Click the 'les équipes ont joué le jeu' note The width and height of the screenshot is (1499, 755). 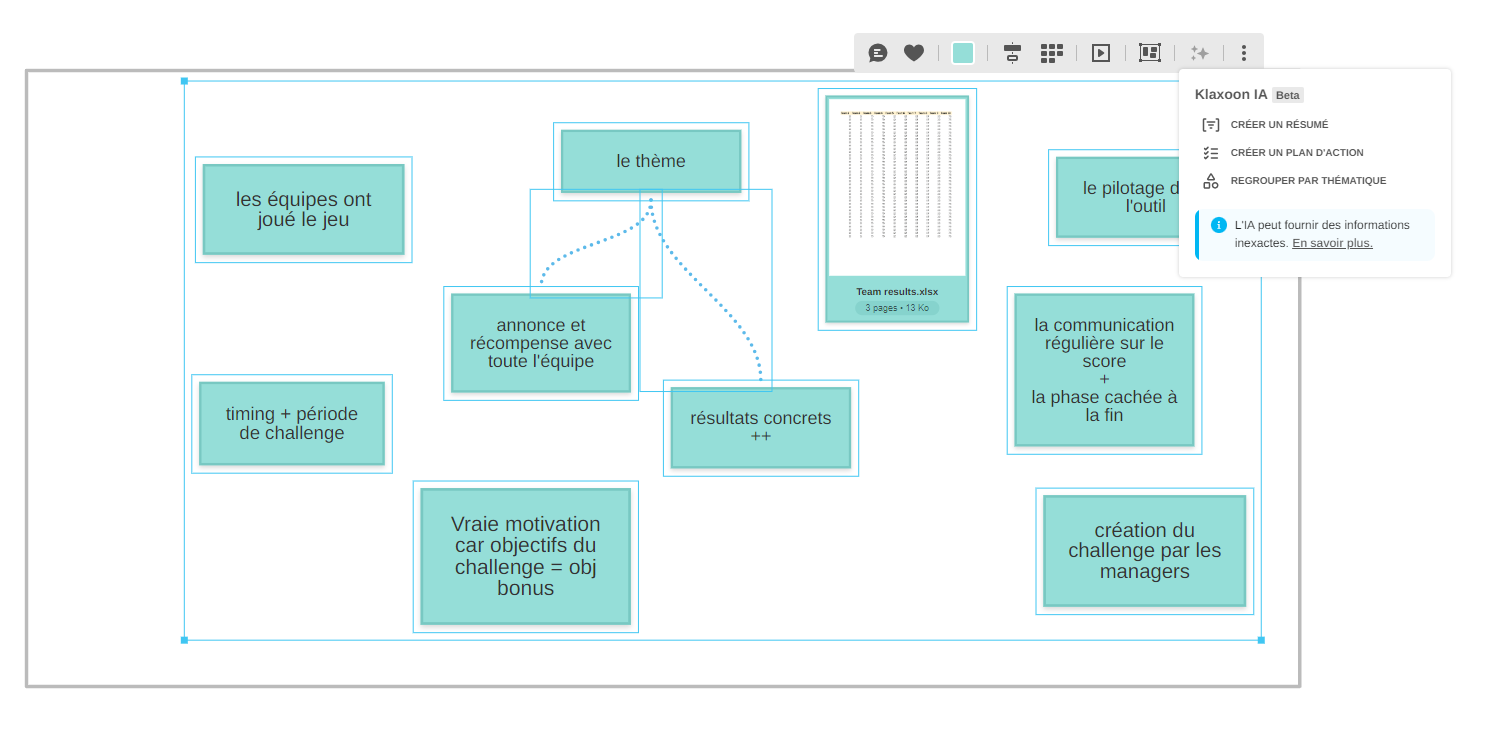pos(303,210)
